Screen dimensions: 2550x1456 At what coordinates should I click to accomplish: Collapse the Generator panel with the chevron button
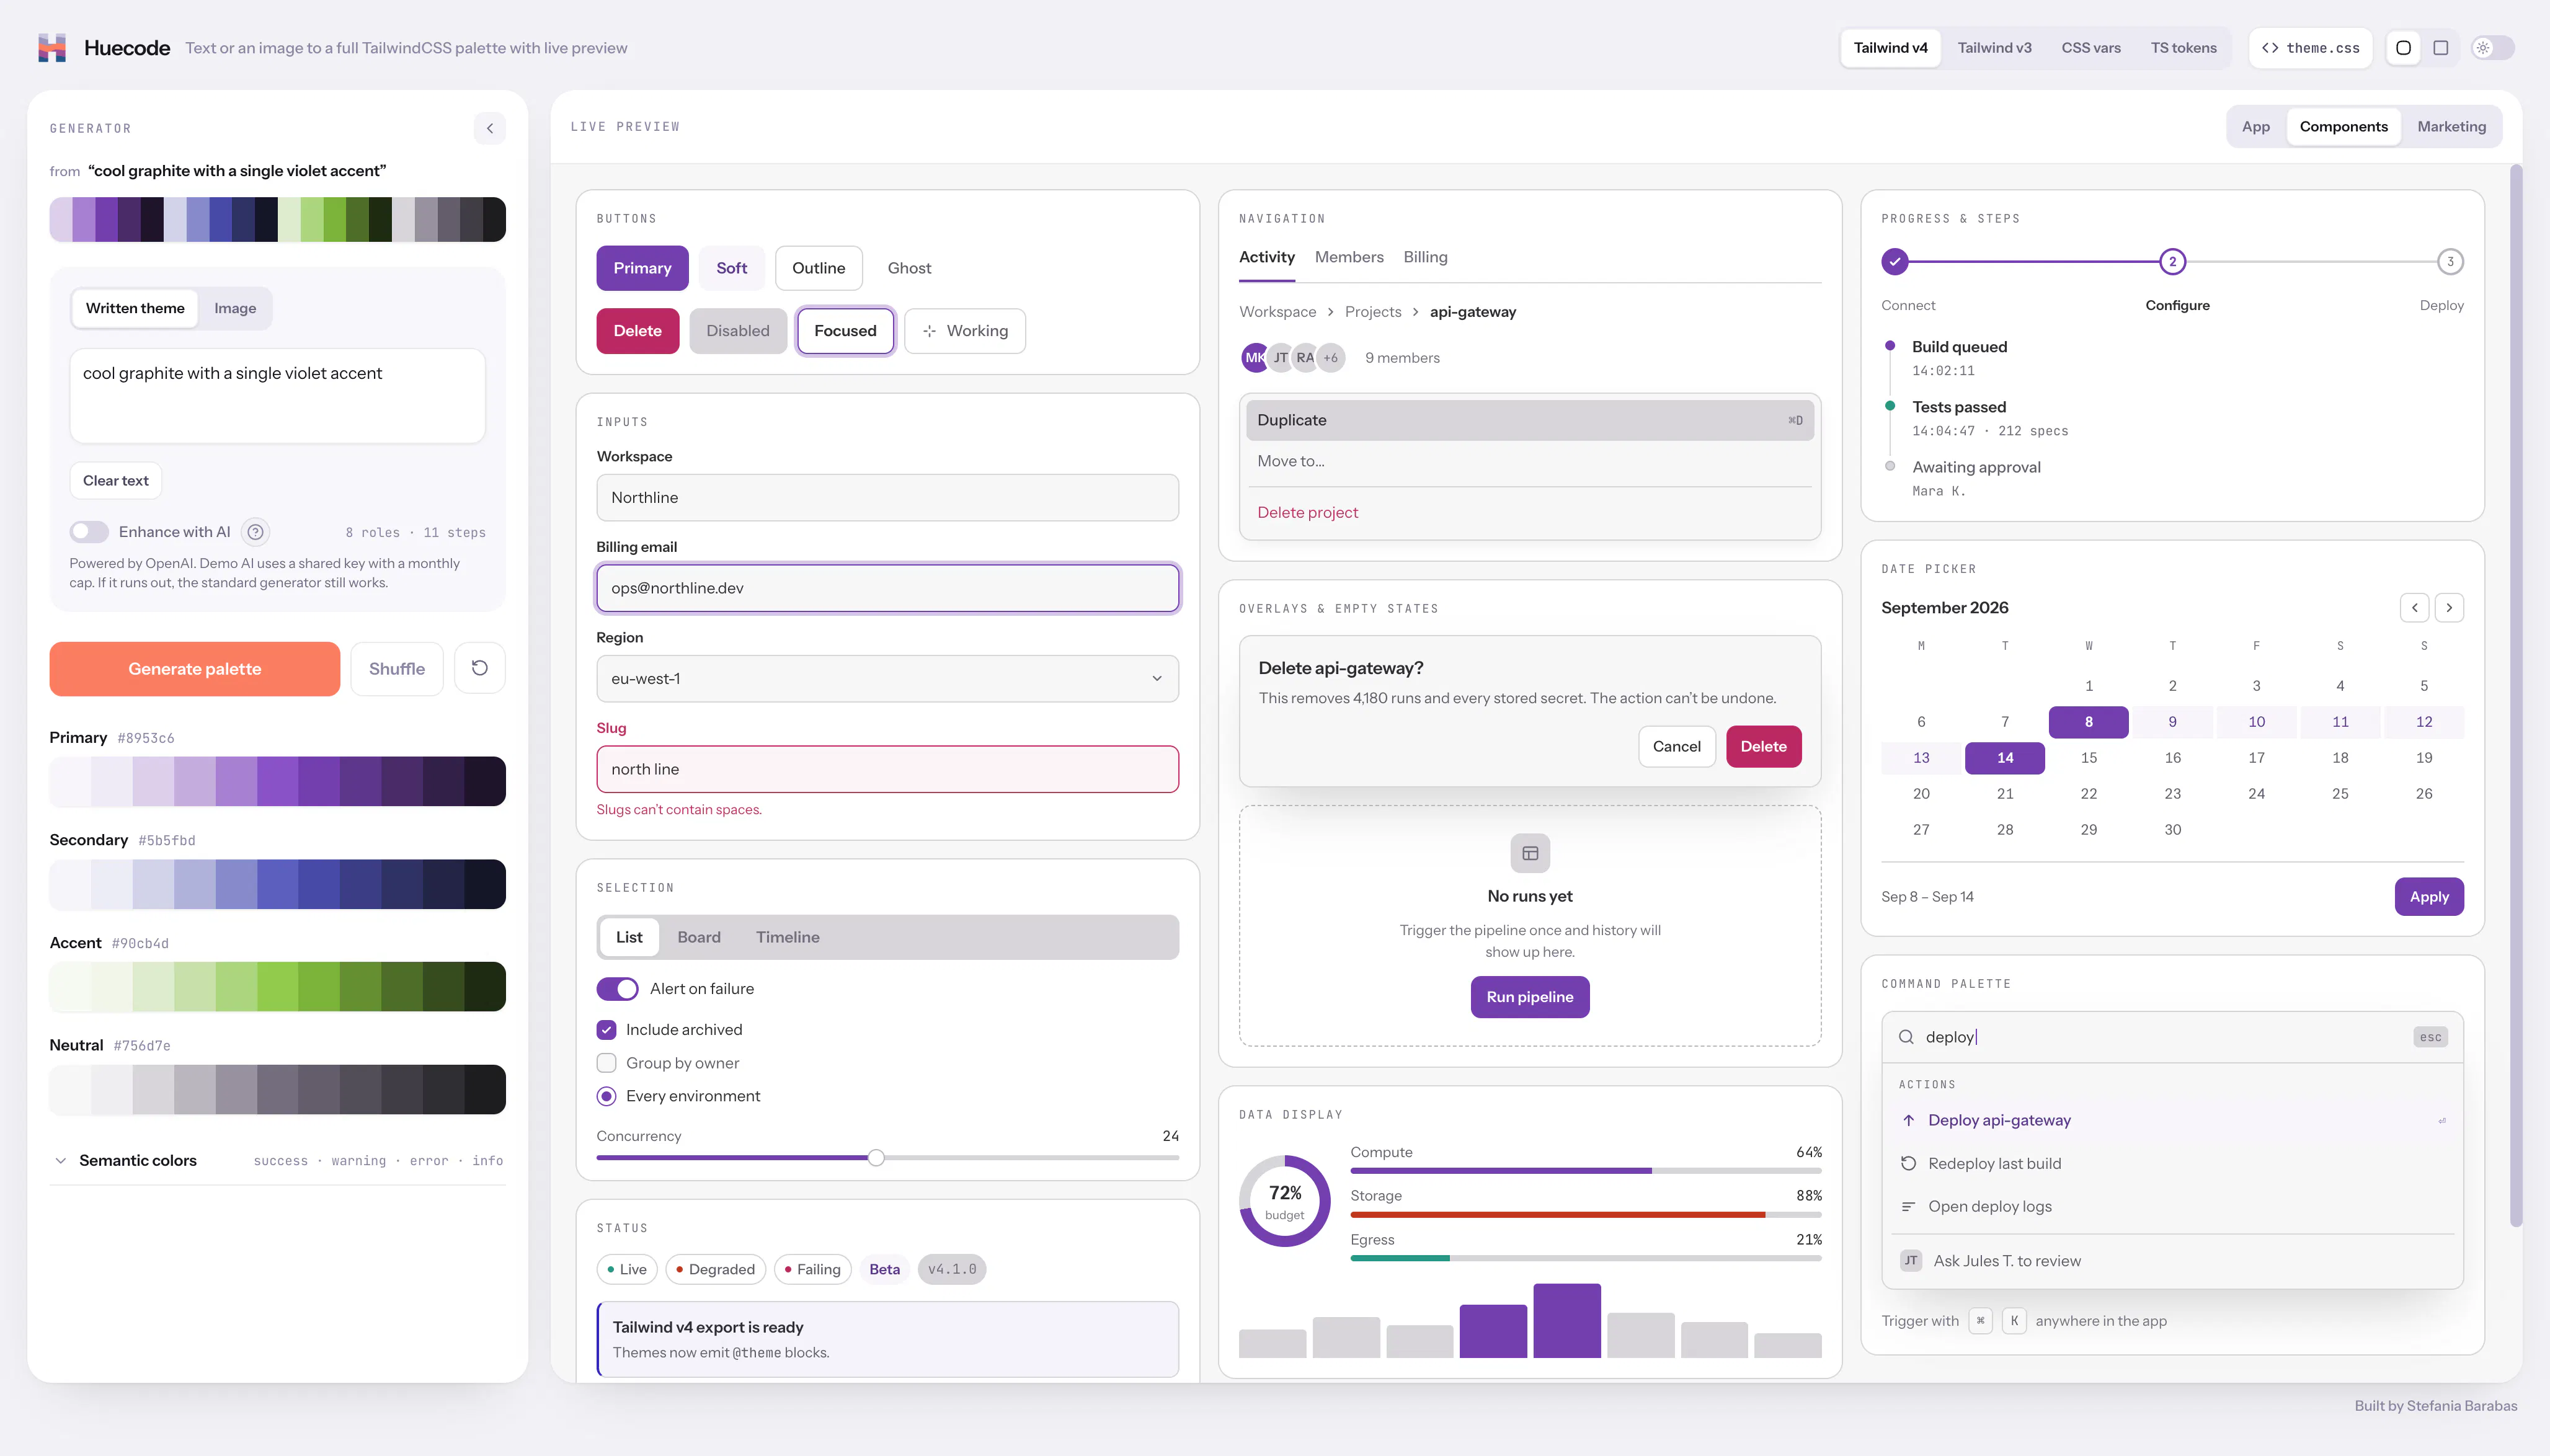pyautogui.click(x=489, y=128)
